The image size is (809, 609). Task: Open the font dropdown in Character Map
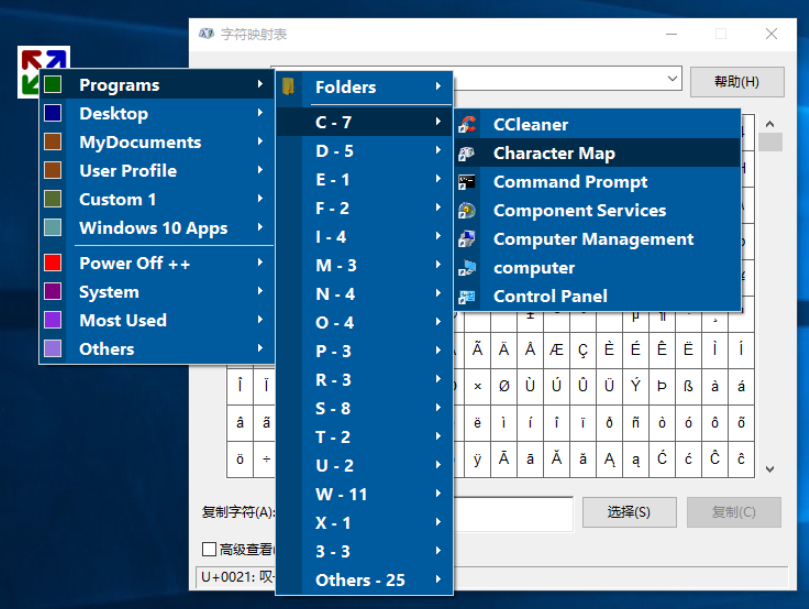pyautogui.click(x=672, y=78)
